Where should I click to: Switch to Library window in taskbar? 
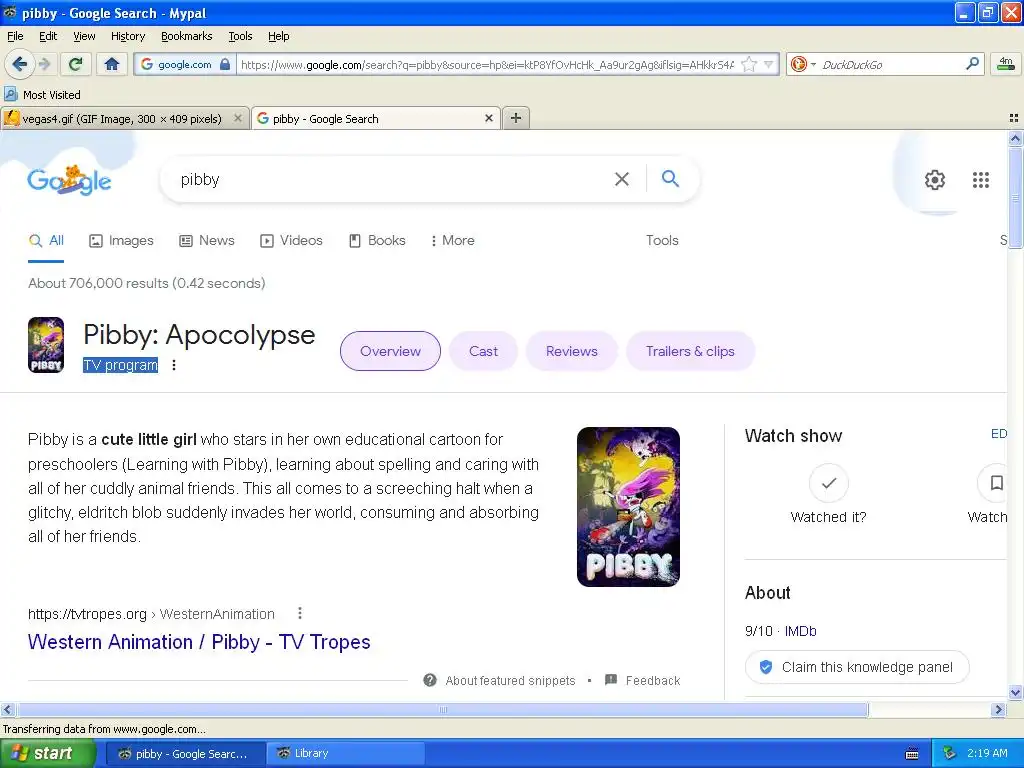coord(346,754)
